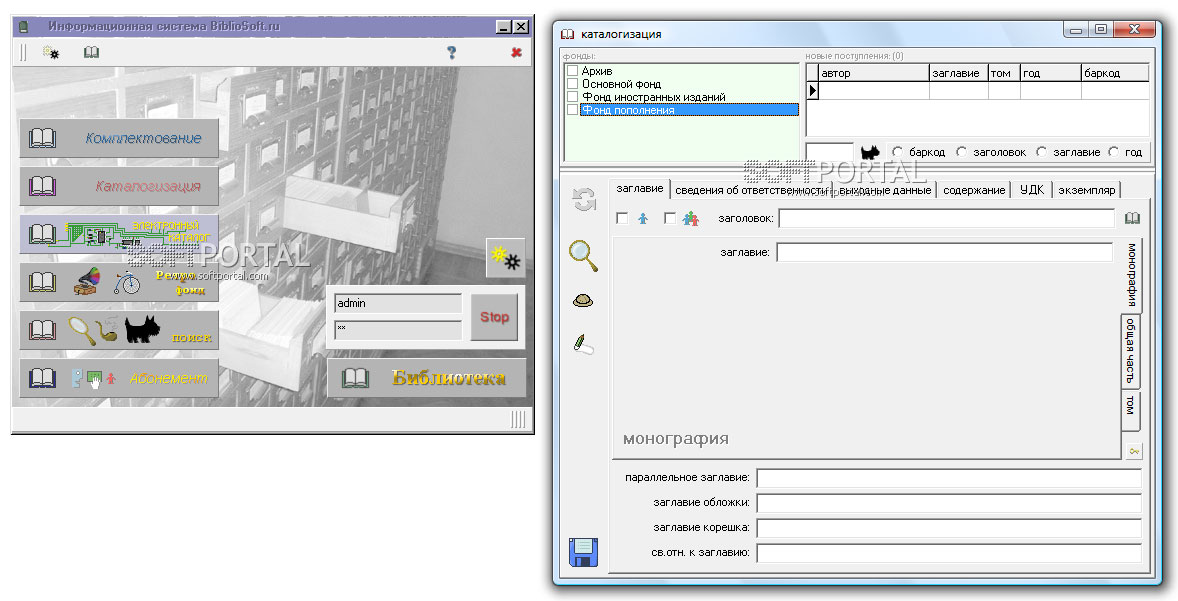
Task: Click the hat icon in the sidebar
Action: point(583,301)
